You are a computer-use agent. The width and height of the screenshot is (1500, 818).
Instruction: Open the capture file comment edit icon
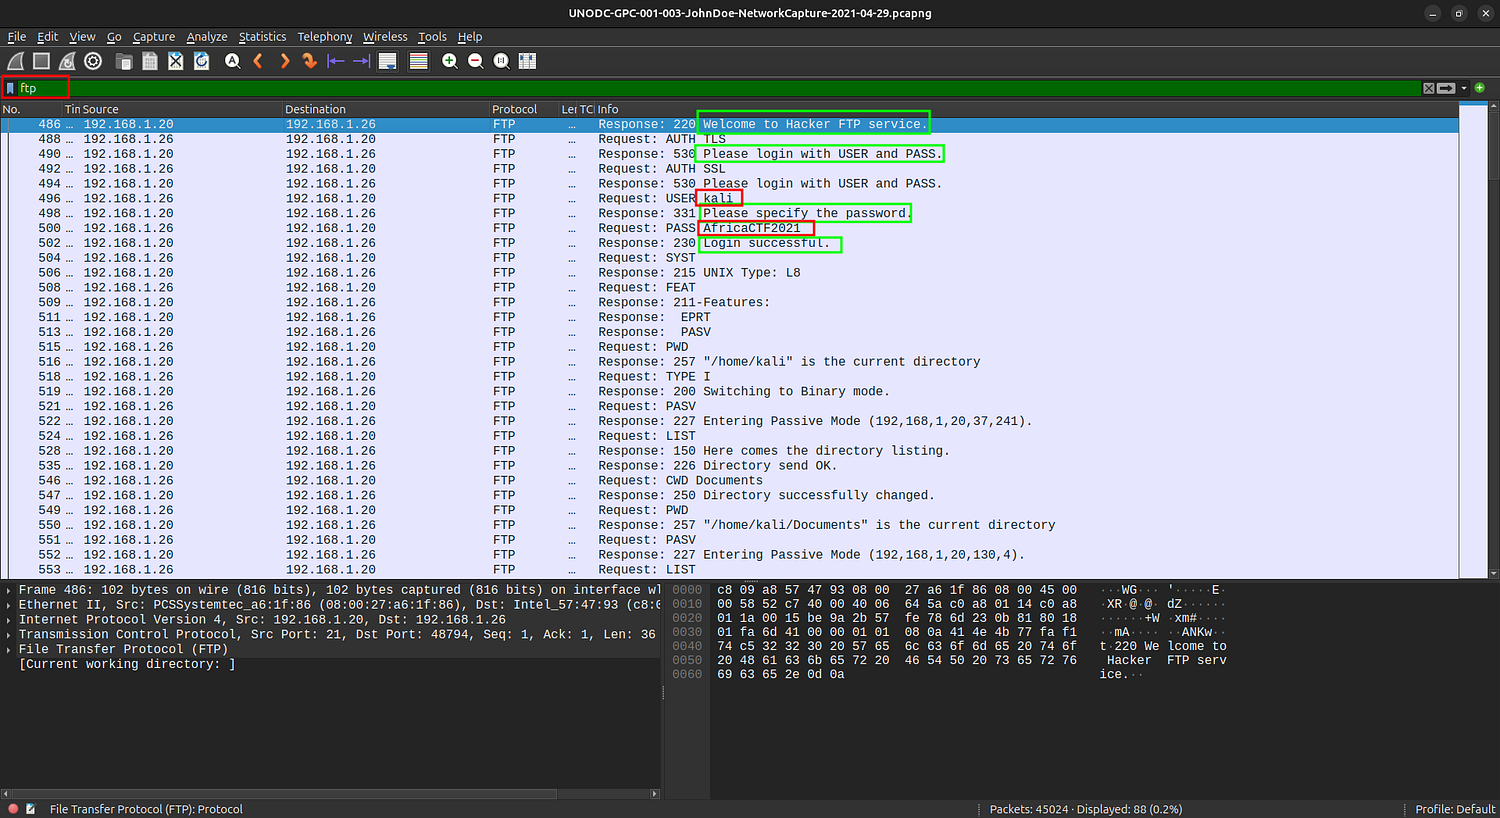(x=31, y=809)
